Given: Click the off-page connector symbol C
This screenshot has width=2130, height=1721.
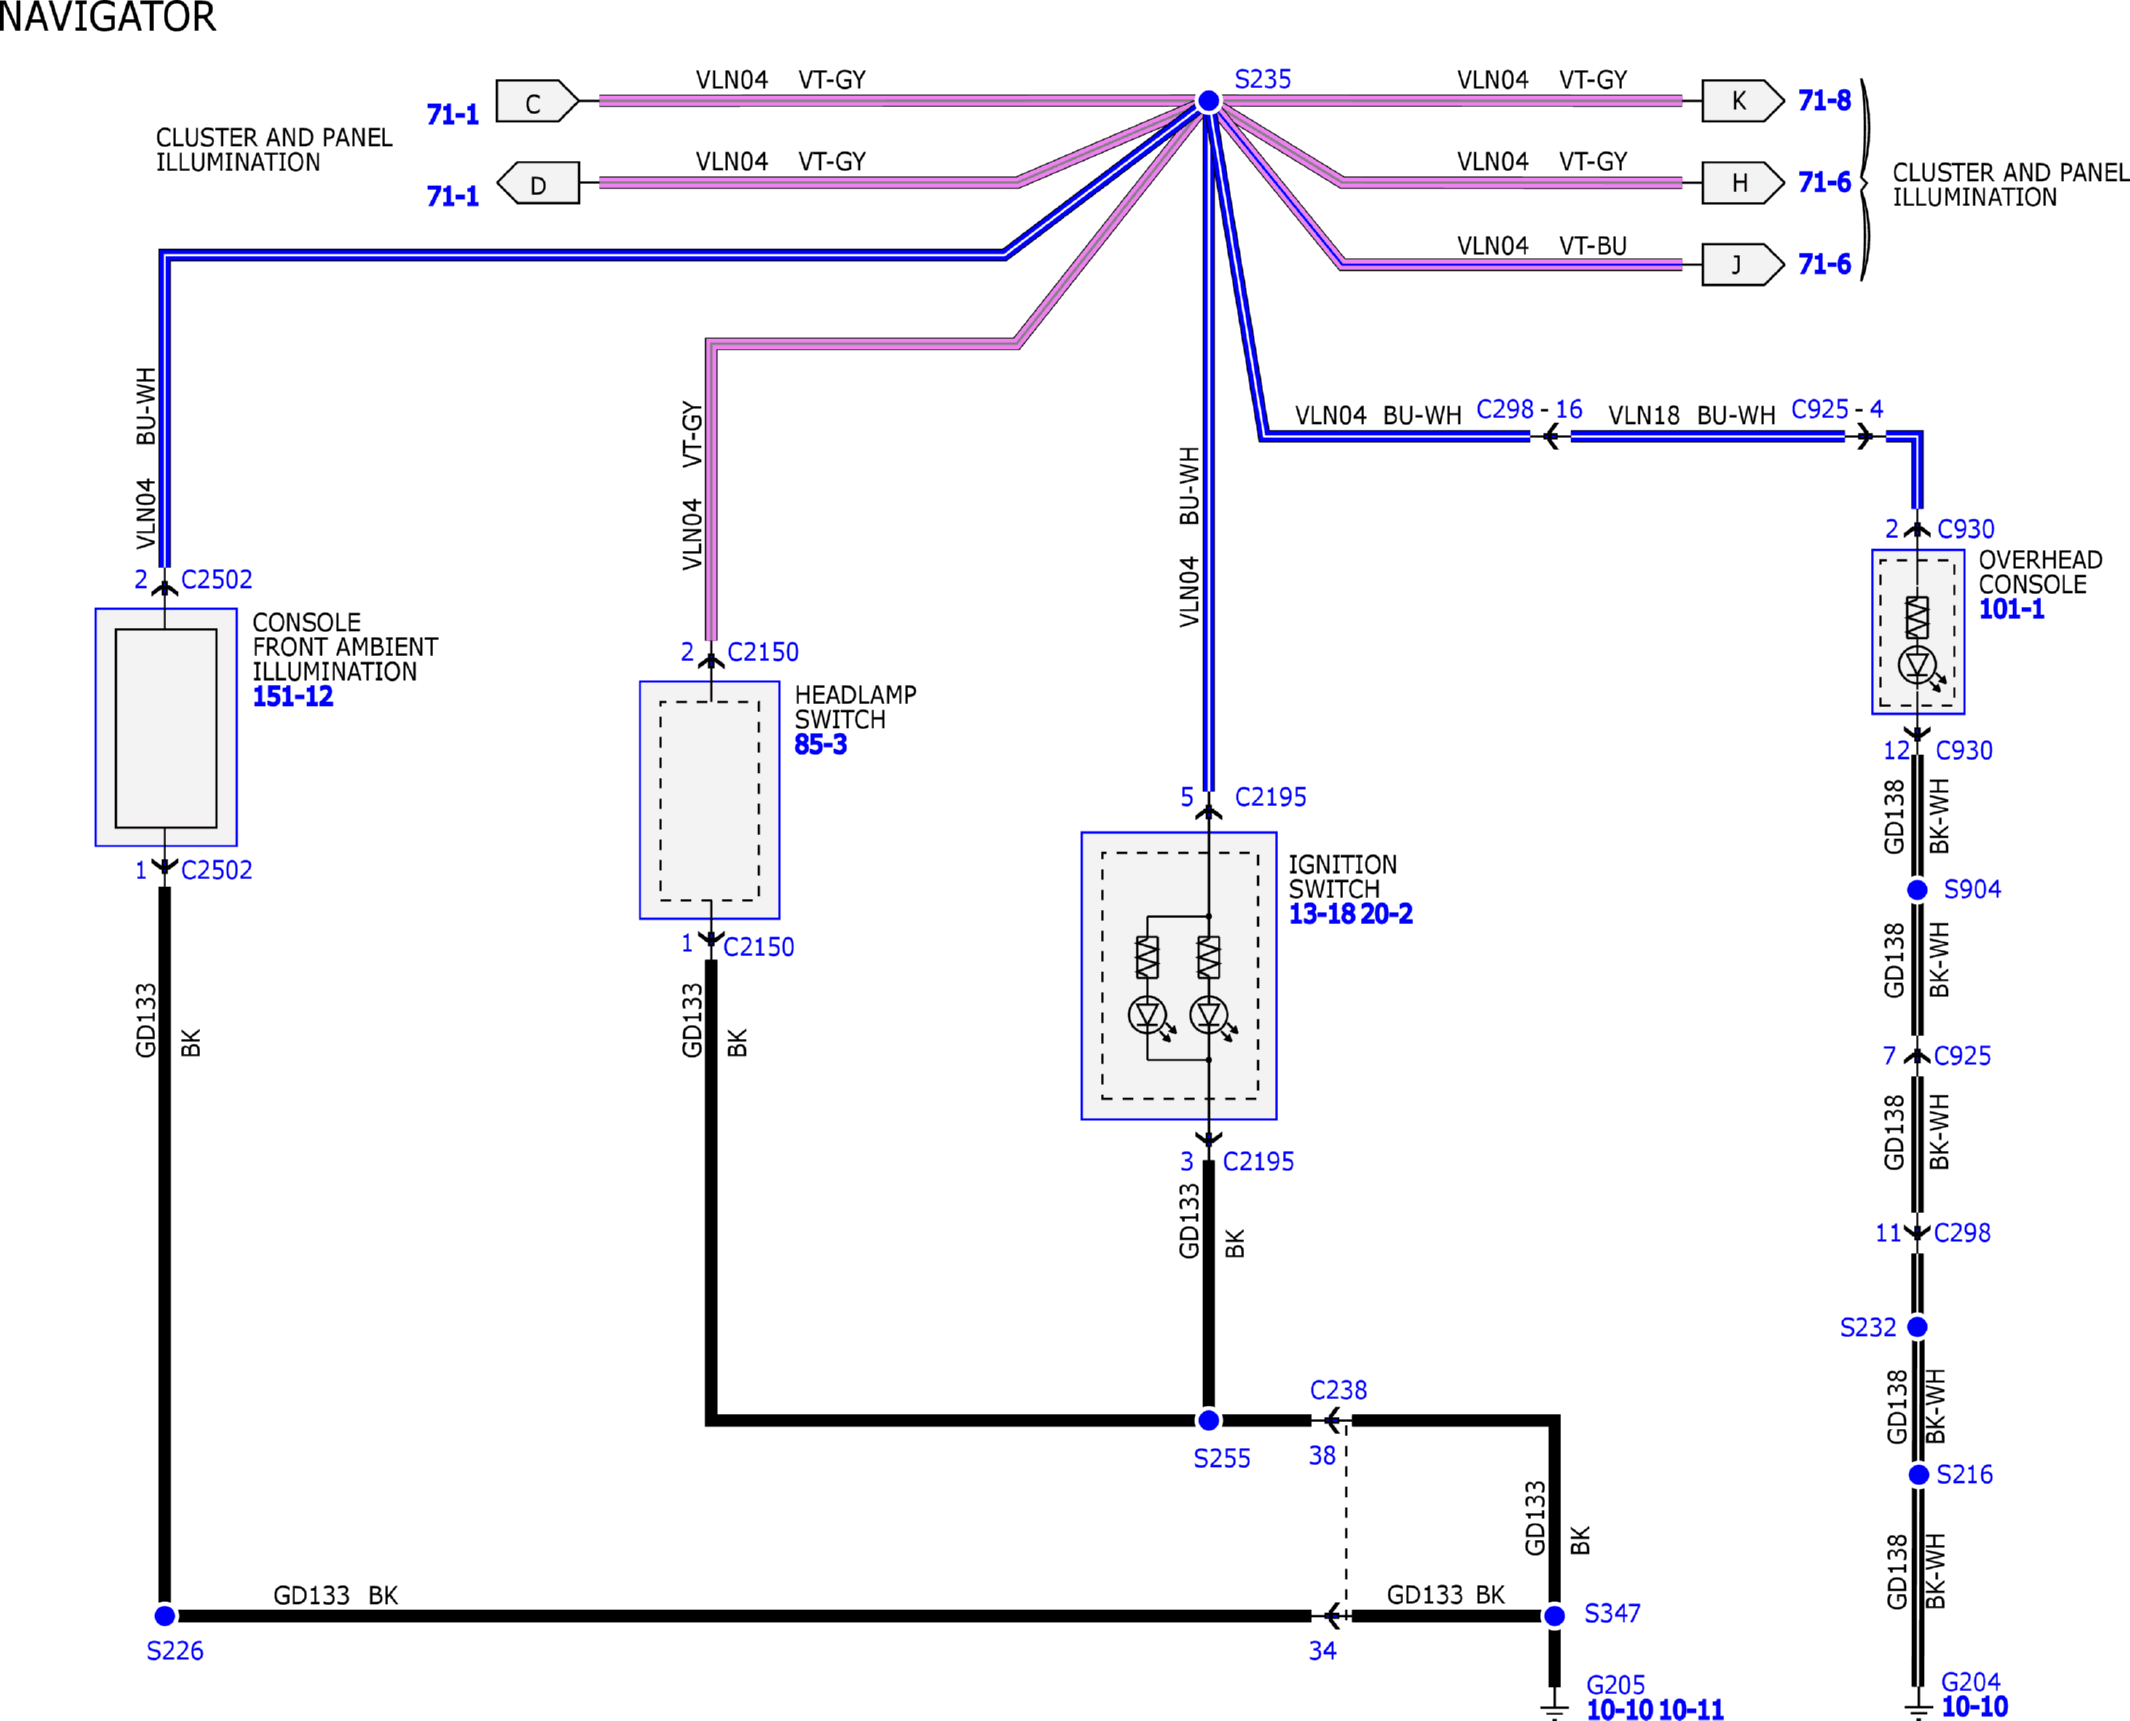Looking at the screenshot, I should click(x=537, y=101).
